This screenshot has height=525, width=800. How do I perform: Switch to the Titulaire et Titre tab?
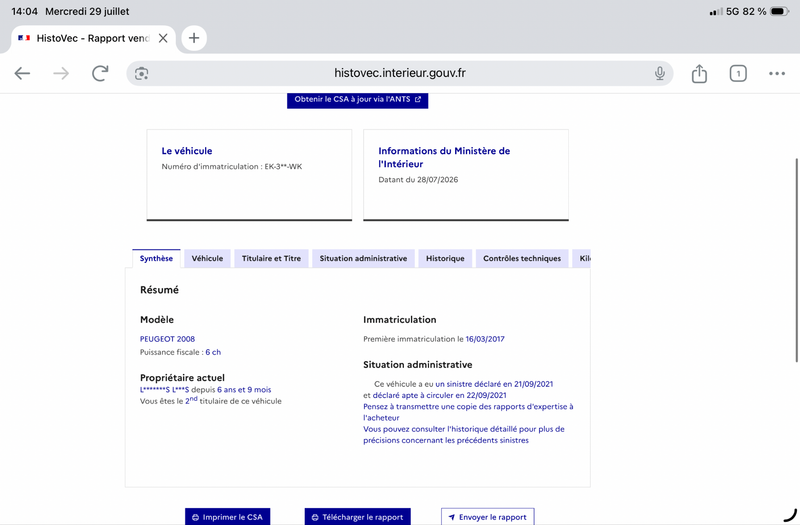(271, 258)
